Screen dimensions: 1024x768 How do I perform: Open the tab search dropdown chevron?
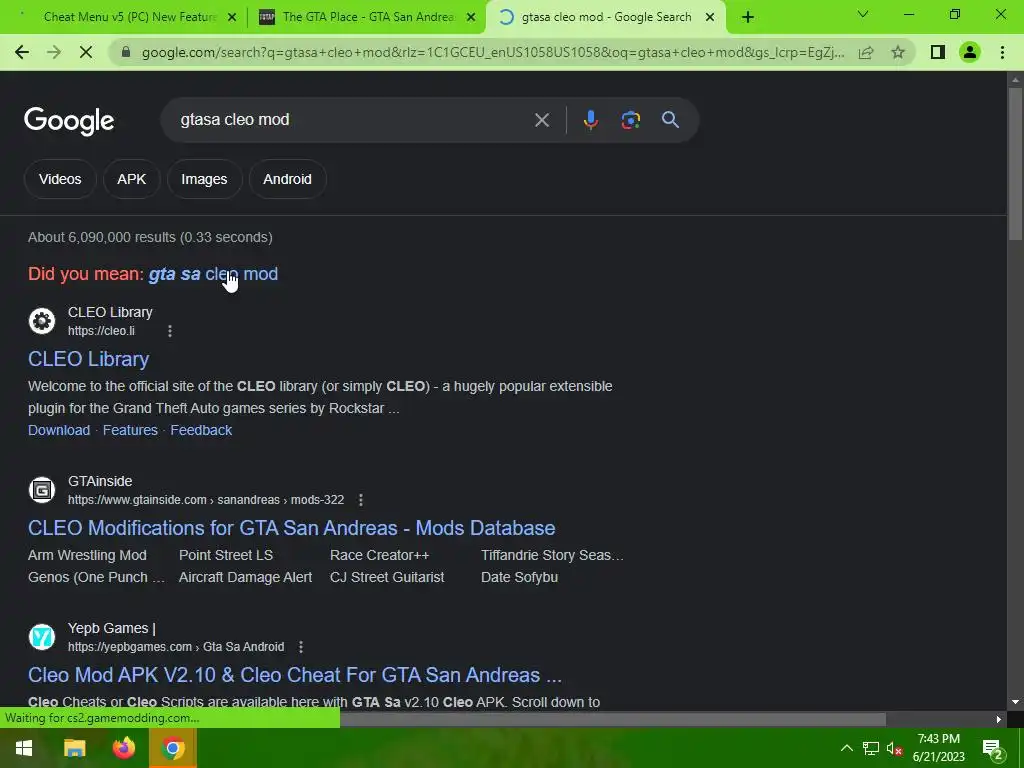click(x=863, y=14)
